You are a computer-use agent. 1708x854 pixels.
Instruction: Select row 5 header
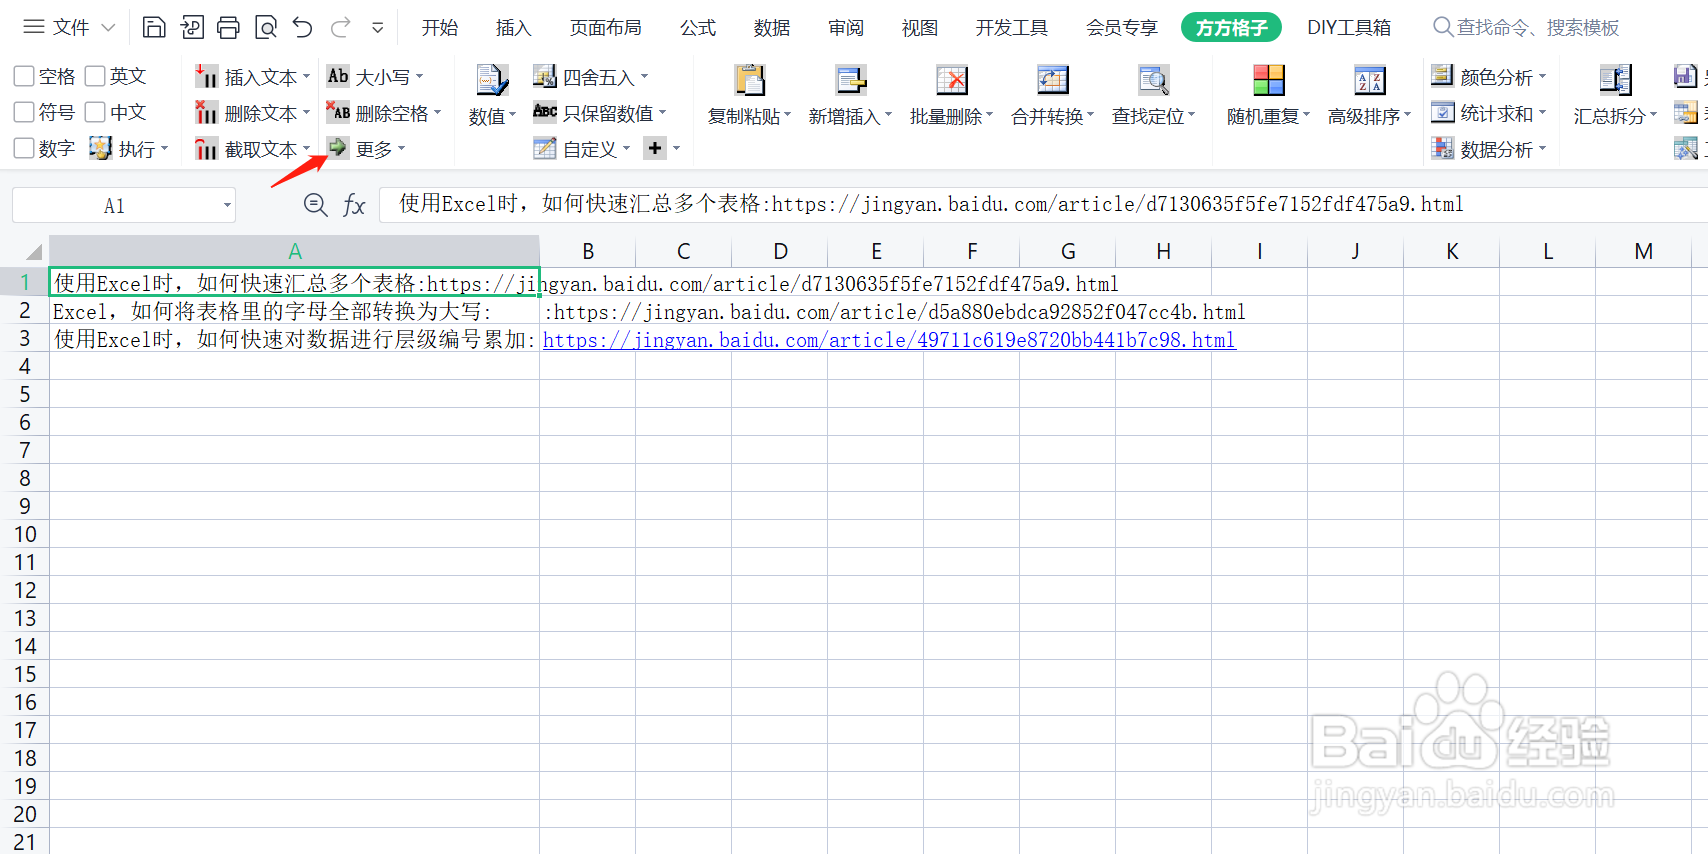[x=25, y=394]
